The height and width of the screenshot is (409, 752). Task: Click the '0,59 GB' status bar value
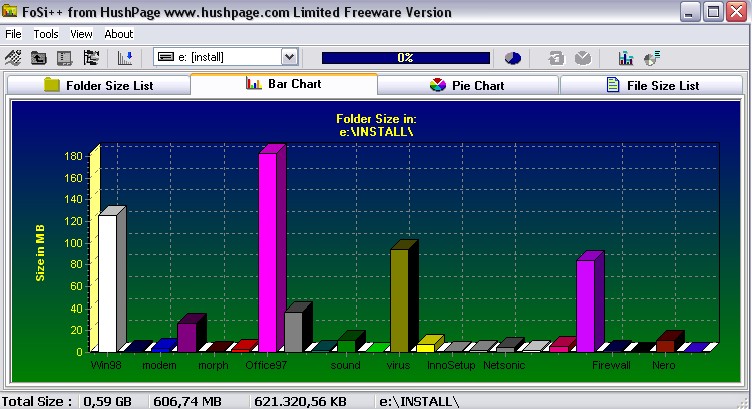(x=107, y=402)
